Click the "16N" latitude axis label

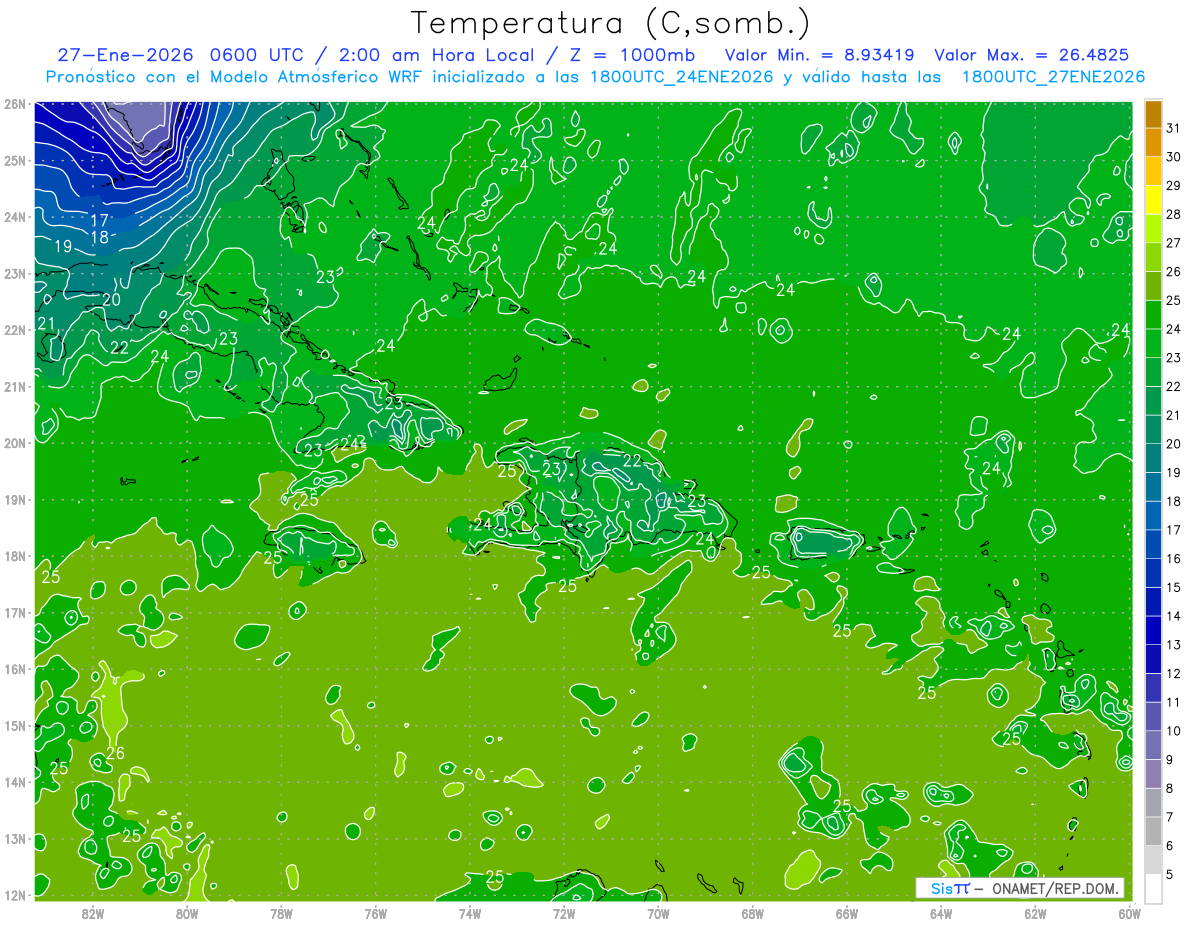(x=15, y=669)
